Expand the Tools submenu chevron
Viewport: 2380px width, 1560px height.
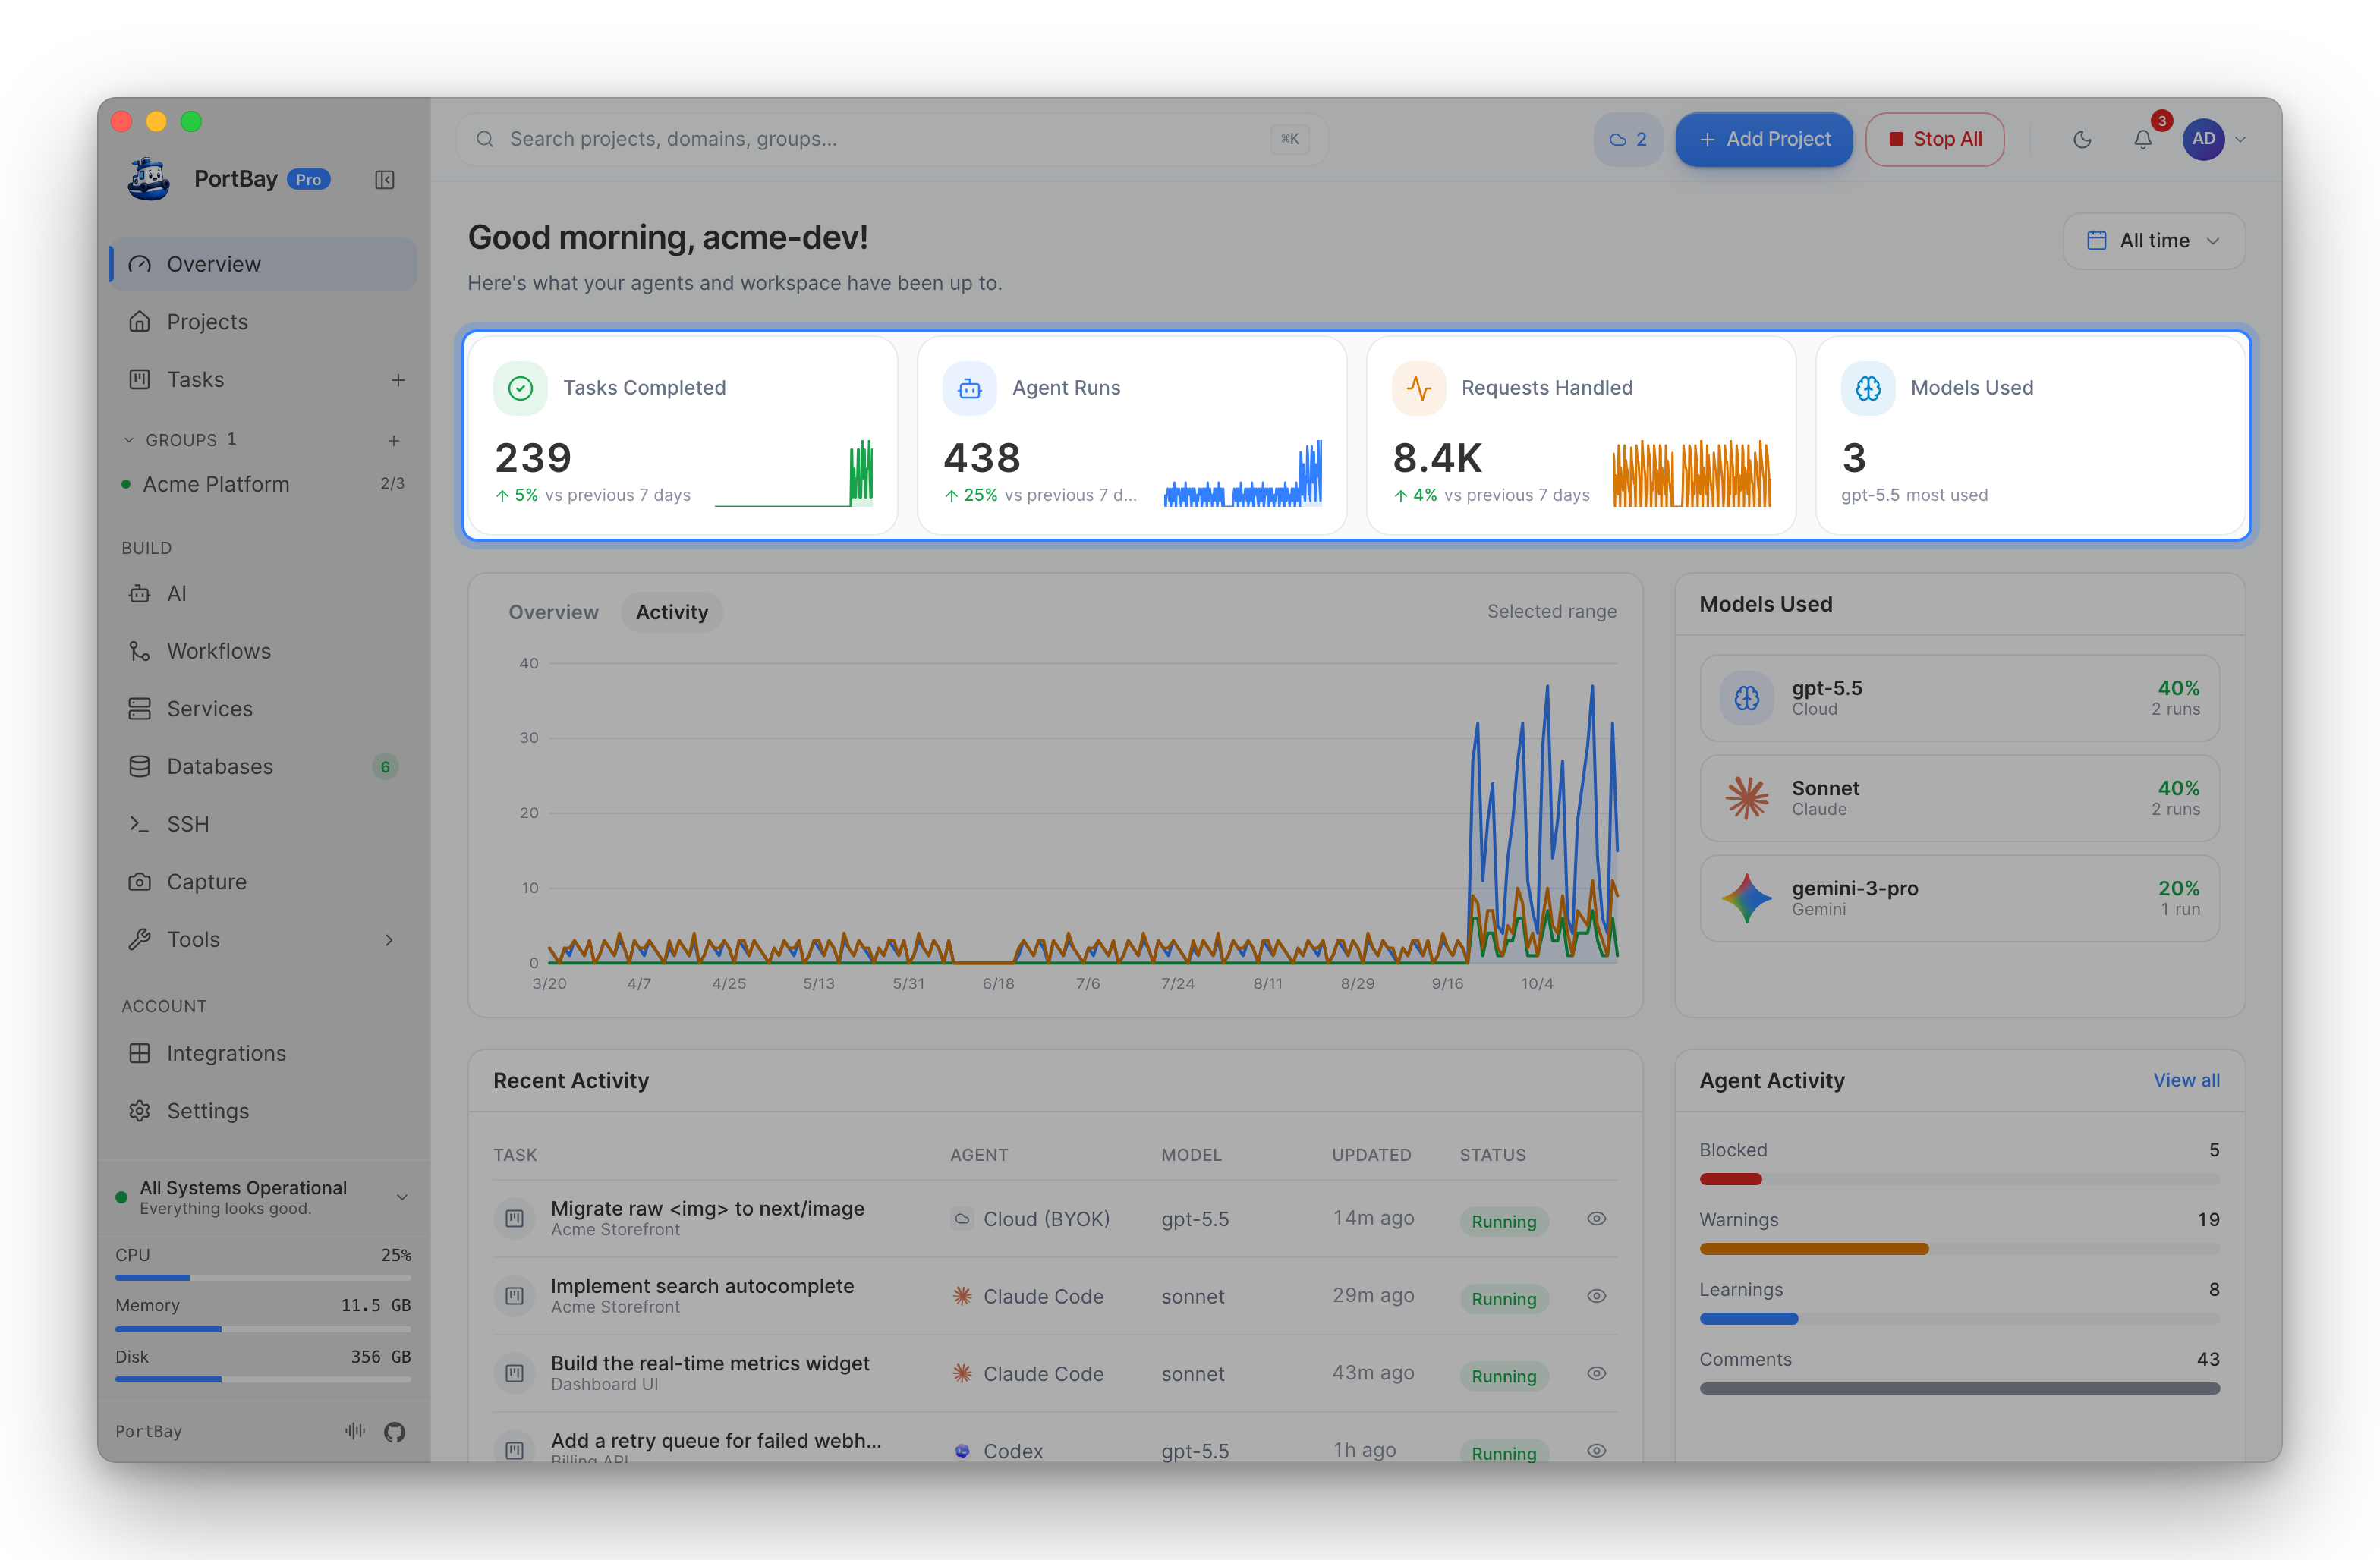pyautogui.click(x=389, y=940)
